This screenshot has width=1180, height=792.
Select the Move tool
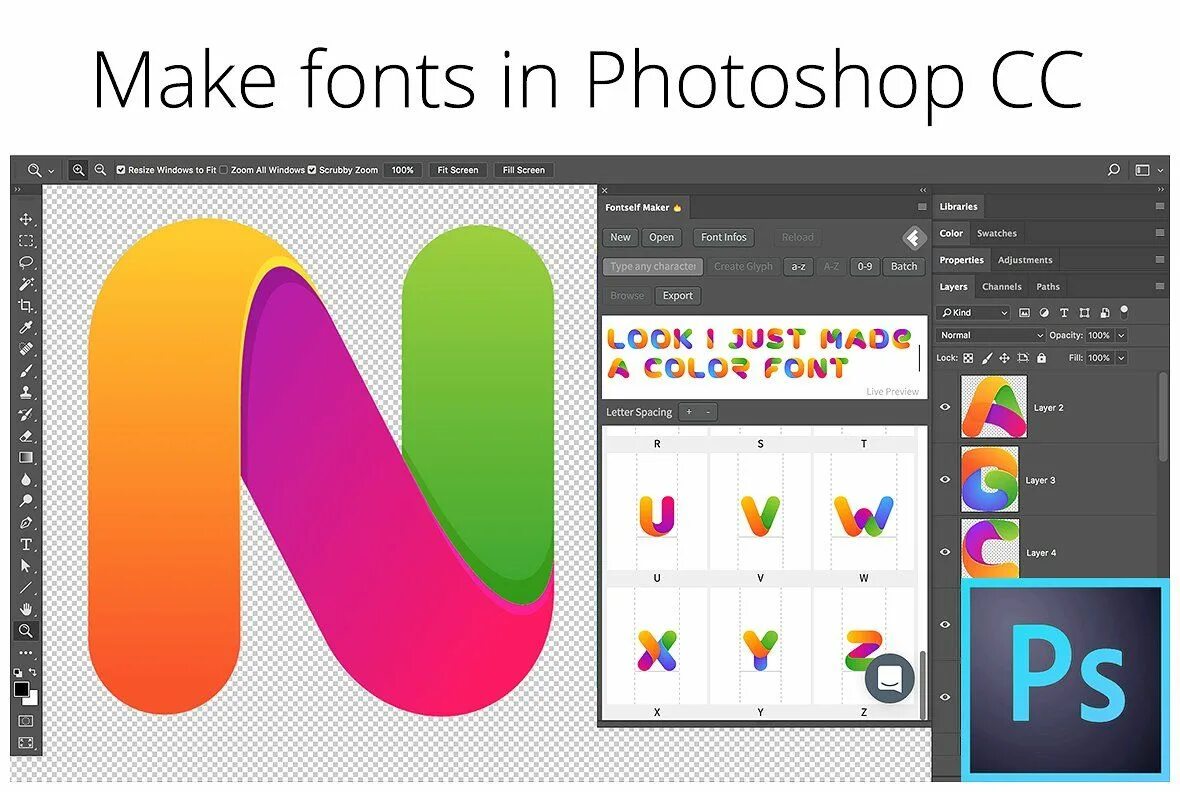pyautogui.click(x=26, y=219)
